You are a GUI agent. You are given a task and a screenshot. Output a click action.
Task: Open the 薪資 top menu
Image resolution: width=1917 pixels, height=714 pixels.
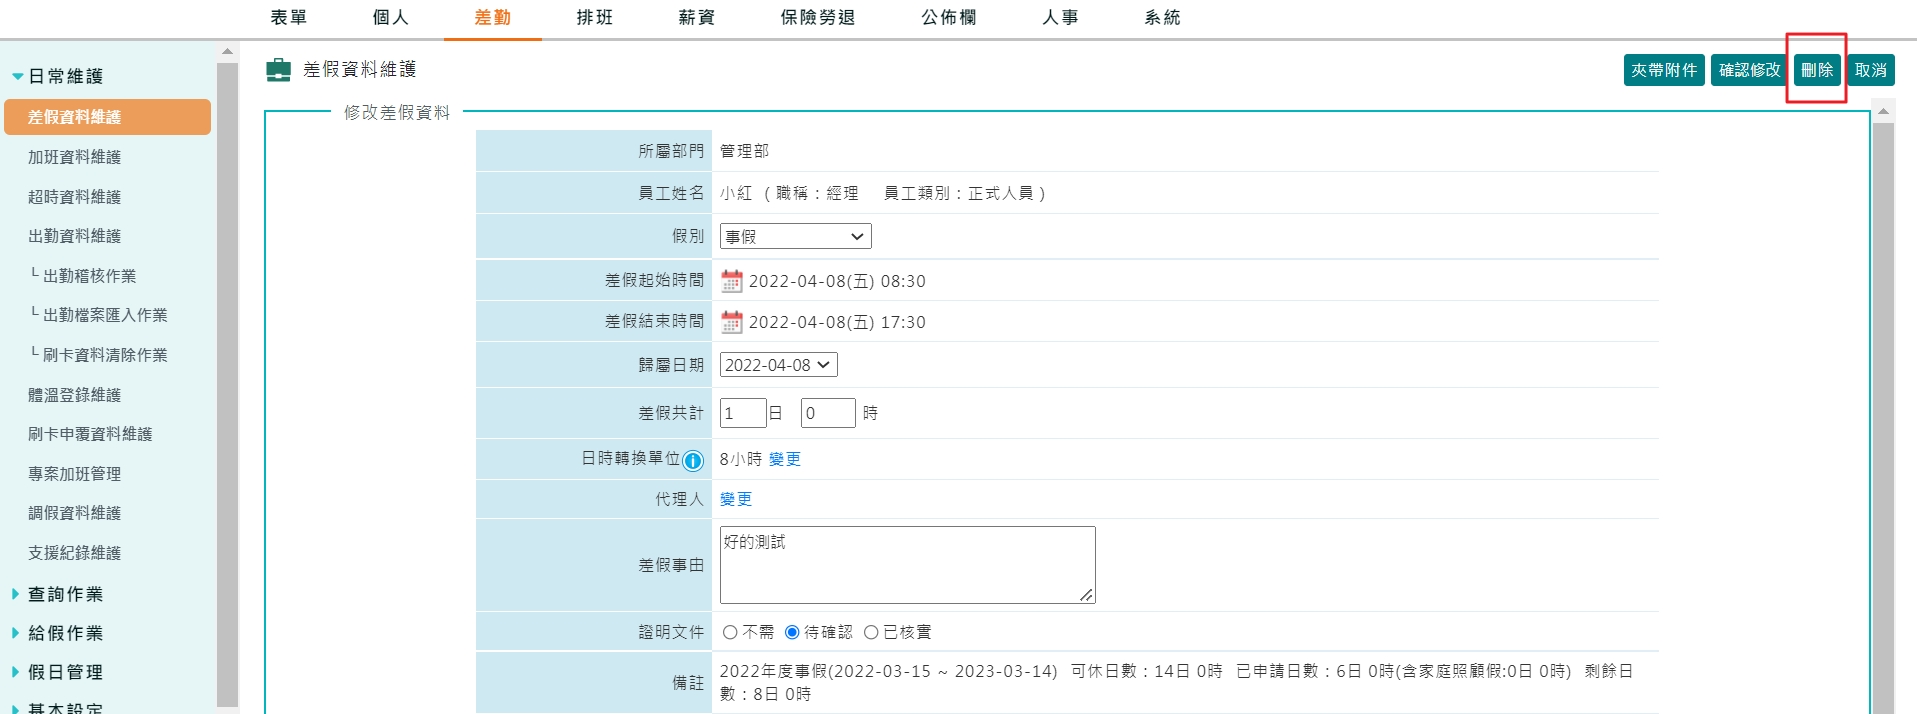point(696,18)
